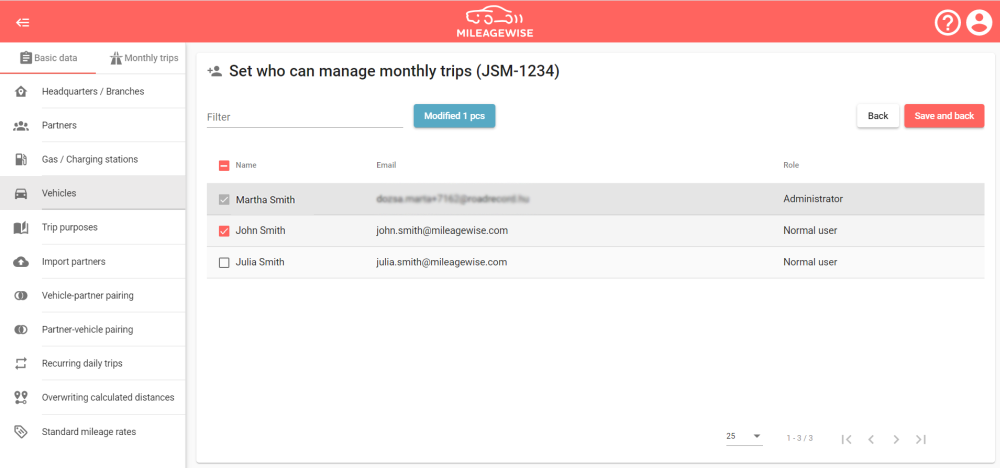Click the Vehicles car icon
The width and height of the screenshot is (1000, 468).
coord(21,194)
